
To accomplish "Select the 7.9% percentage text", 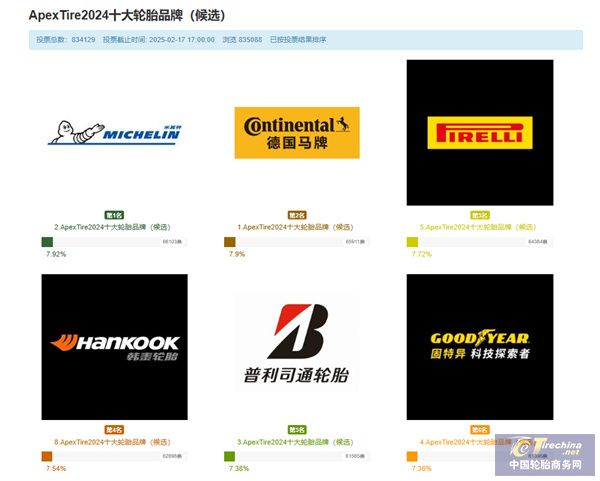I will pyautogui.click(x=237, y=254).
